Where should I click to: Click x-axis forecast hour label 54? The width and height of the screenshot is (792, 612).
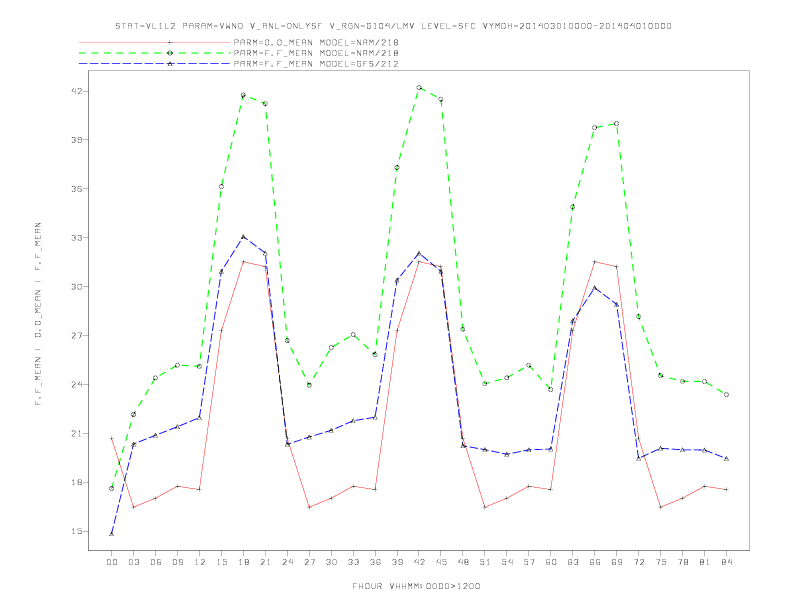(507, 562)
